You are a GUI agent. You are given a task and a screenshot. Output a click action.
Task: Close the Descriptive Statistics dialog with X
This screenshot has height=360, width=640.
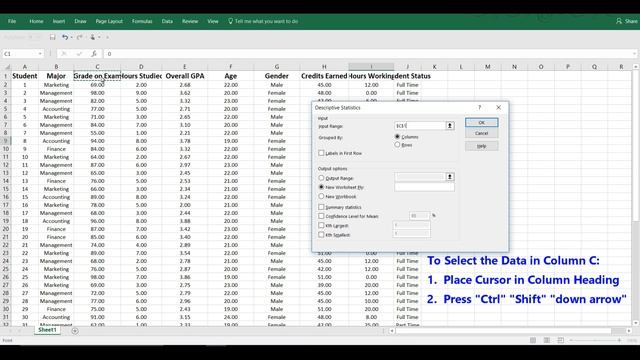[498, 107]
